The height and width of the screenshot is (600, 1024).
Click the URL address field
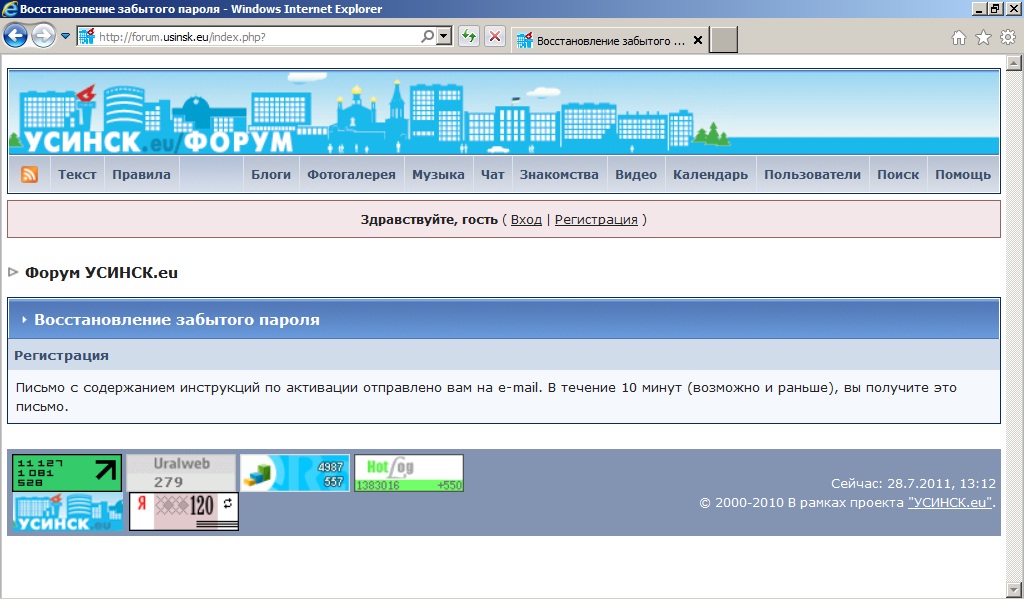[x=260, y=37]
